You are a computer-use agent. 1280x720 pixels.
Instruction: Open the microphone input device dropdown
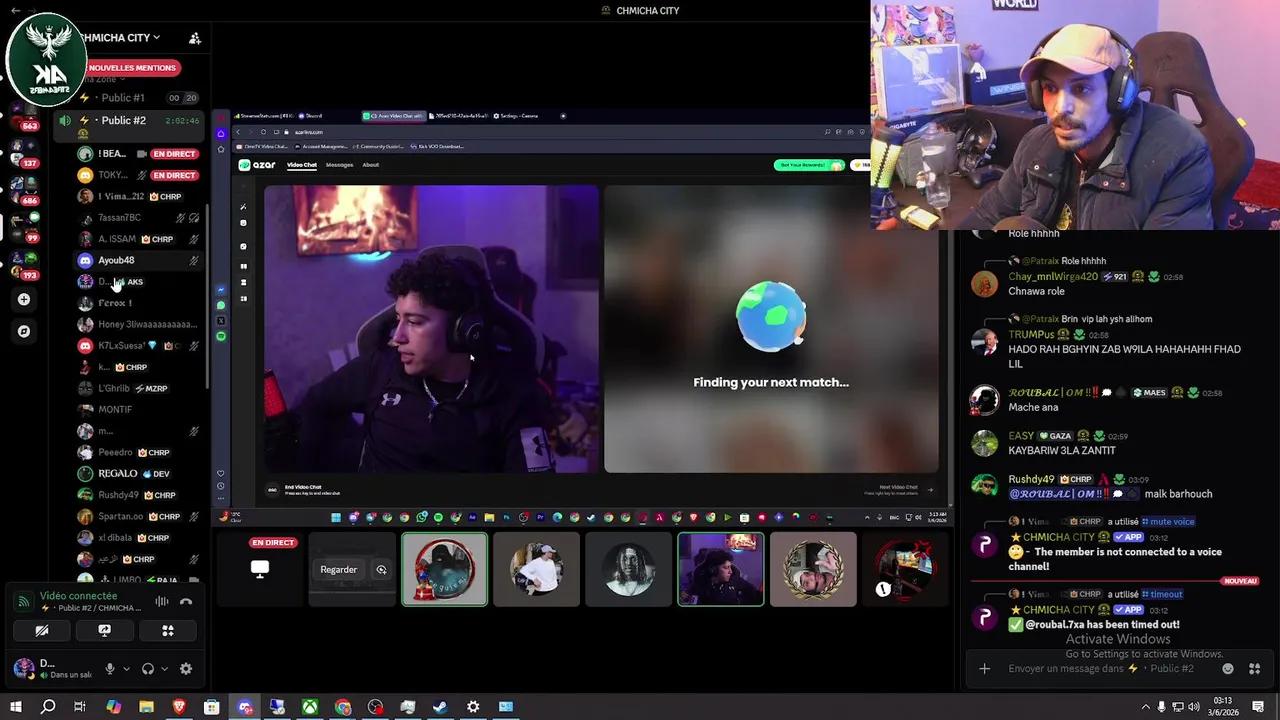point(126,669)
